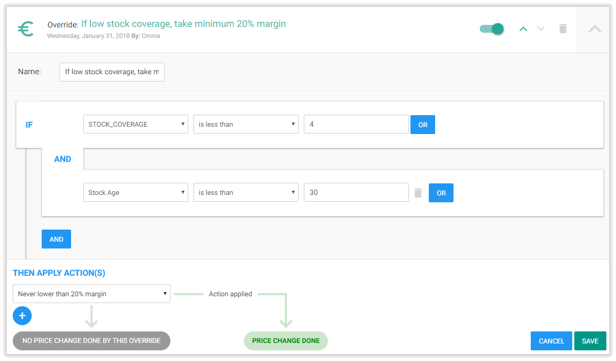Add OR condition next to the Stock Age row
The image size is (616, 361).
[441, 193]
